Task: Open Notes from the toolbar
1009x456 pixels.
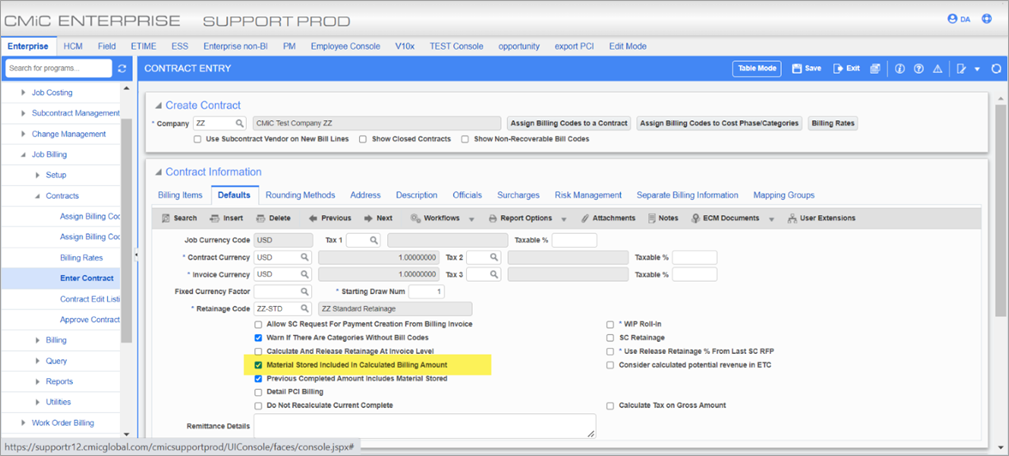Action: click(663, 218)
